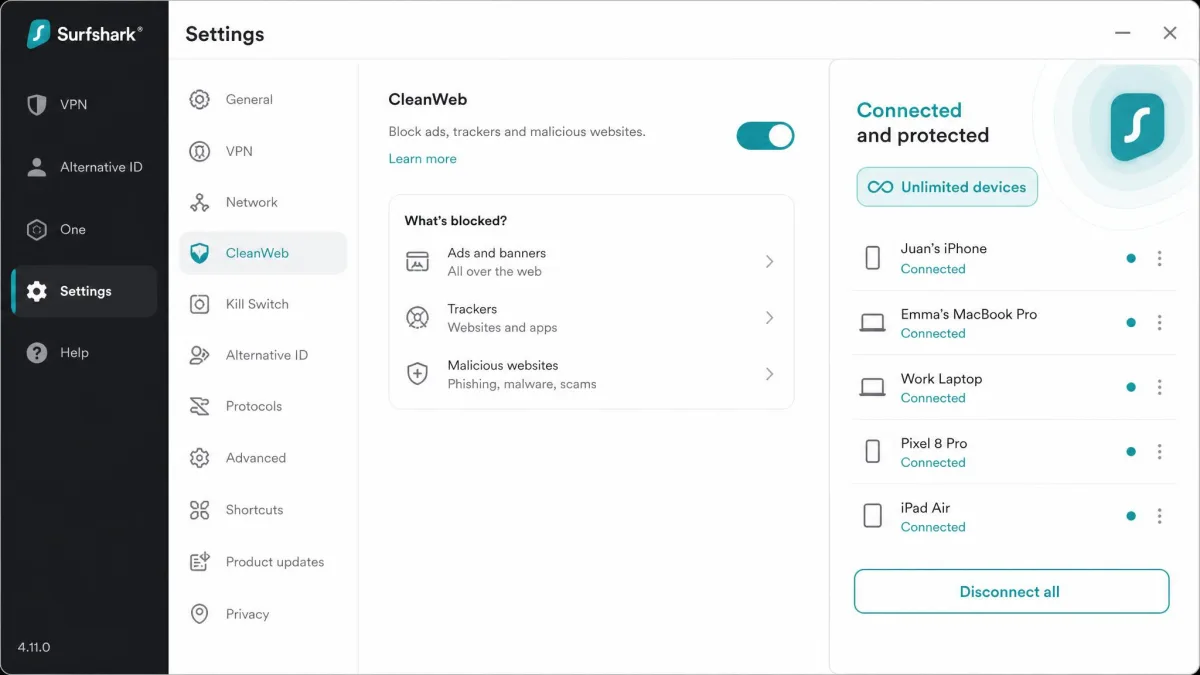Click the laptop icon beside Emma's MacBook Pro
Viewport: 1200px width, 675px height.
pos(873,323)
